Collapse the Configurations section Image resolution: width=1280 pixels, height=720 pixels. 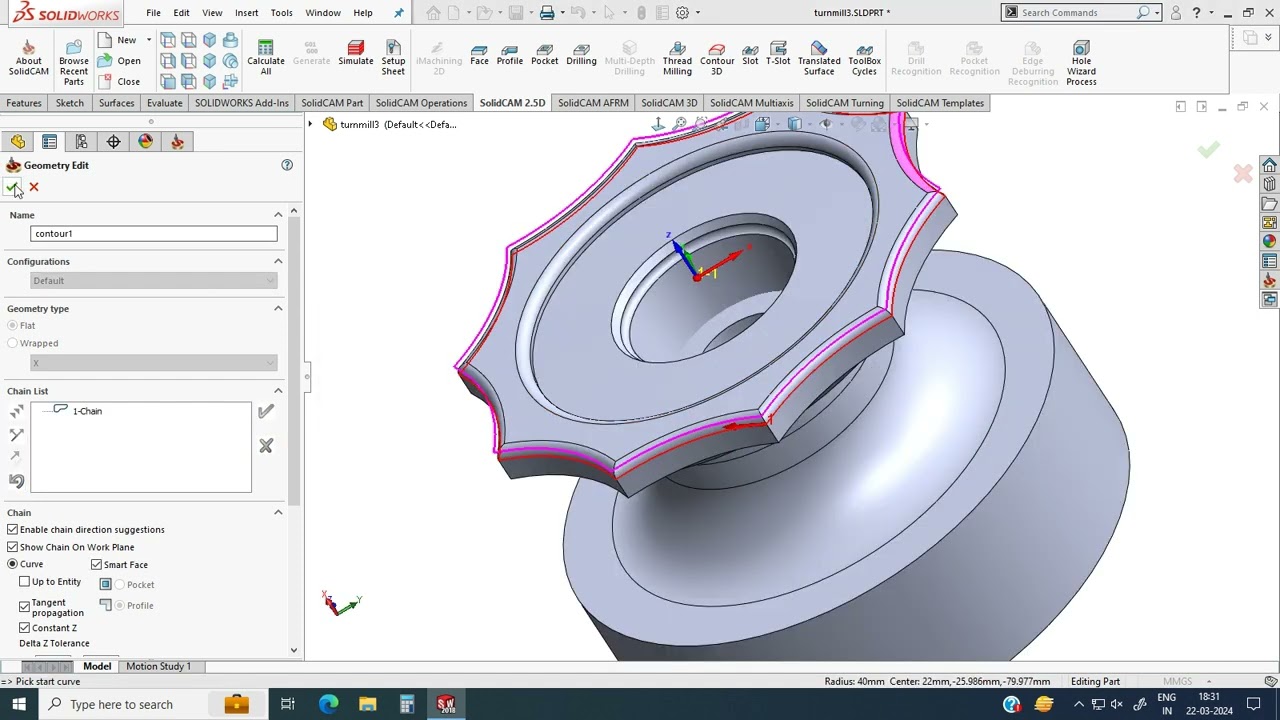point(278,262)
